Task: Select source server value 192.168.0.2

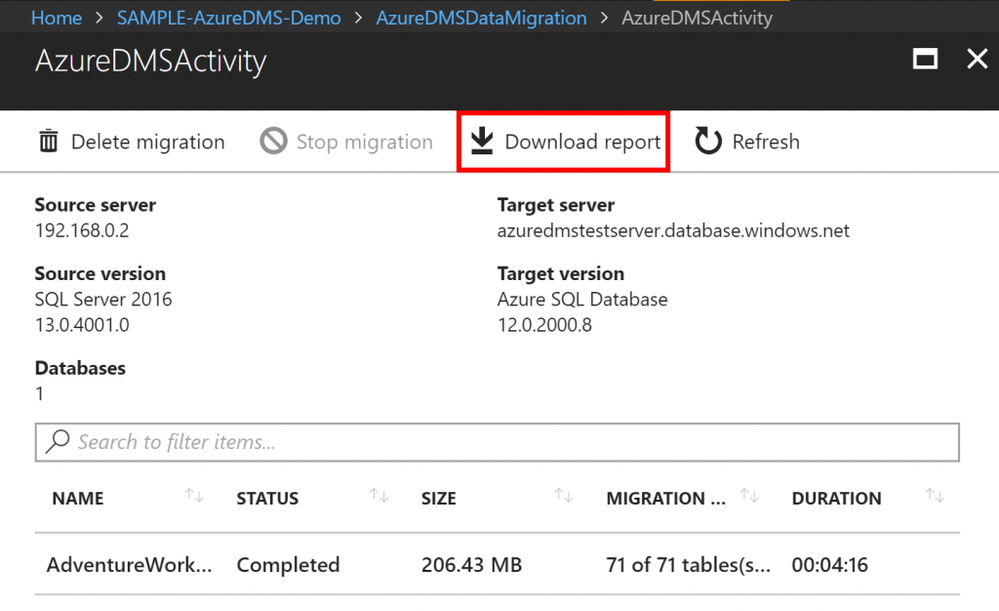Action: coord(82,230)
